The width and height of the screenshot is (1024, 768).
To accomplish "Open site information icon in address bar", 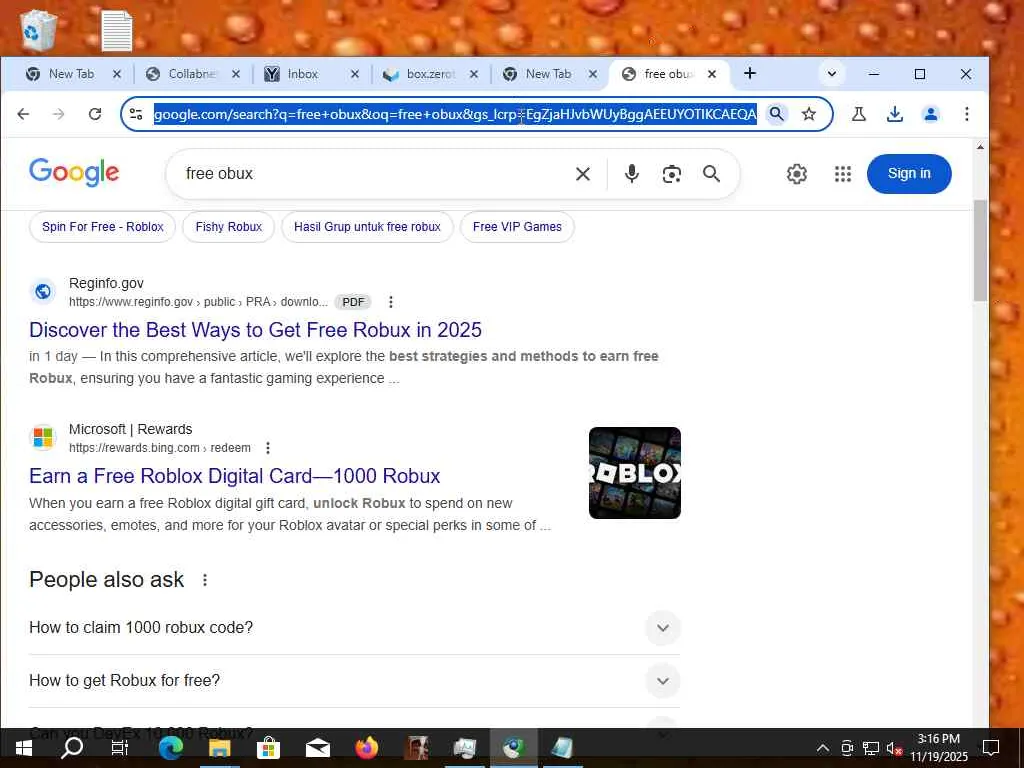I will click(136, 114).
